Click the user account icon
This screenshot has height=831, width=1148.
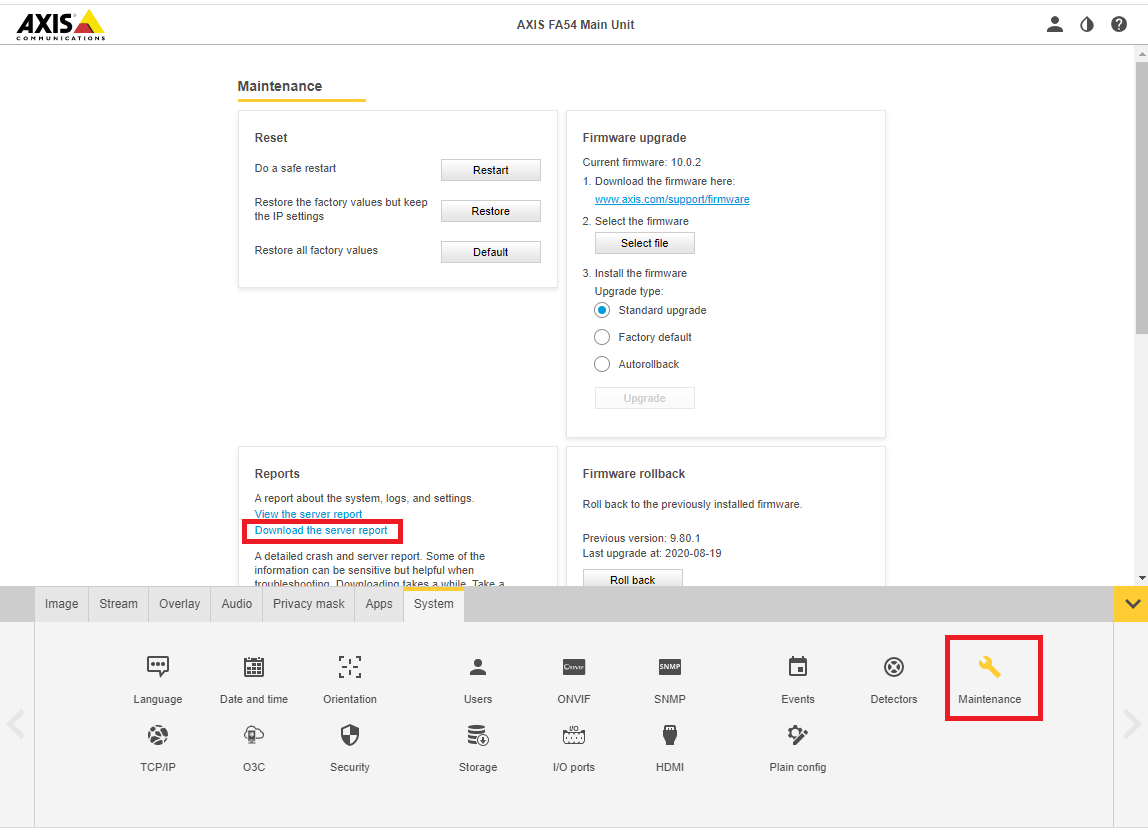[x=1055, y=24]
